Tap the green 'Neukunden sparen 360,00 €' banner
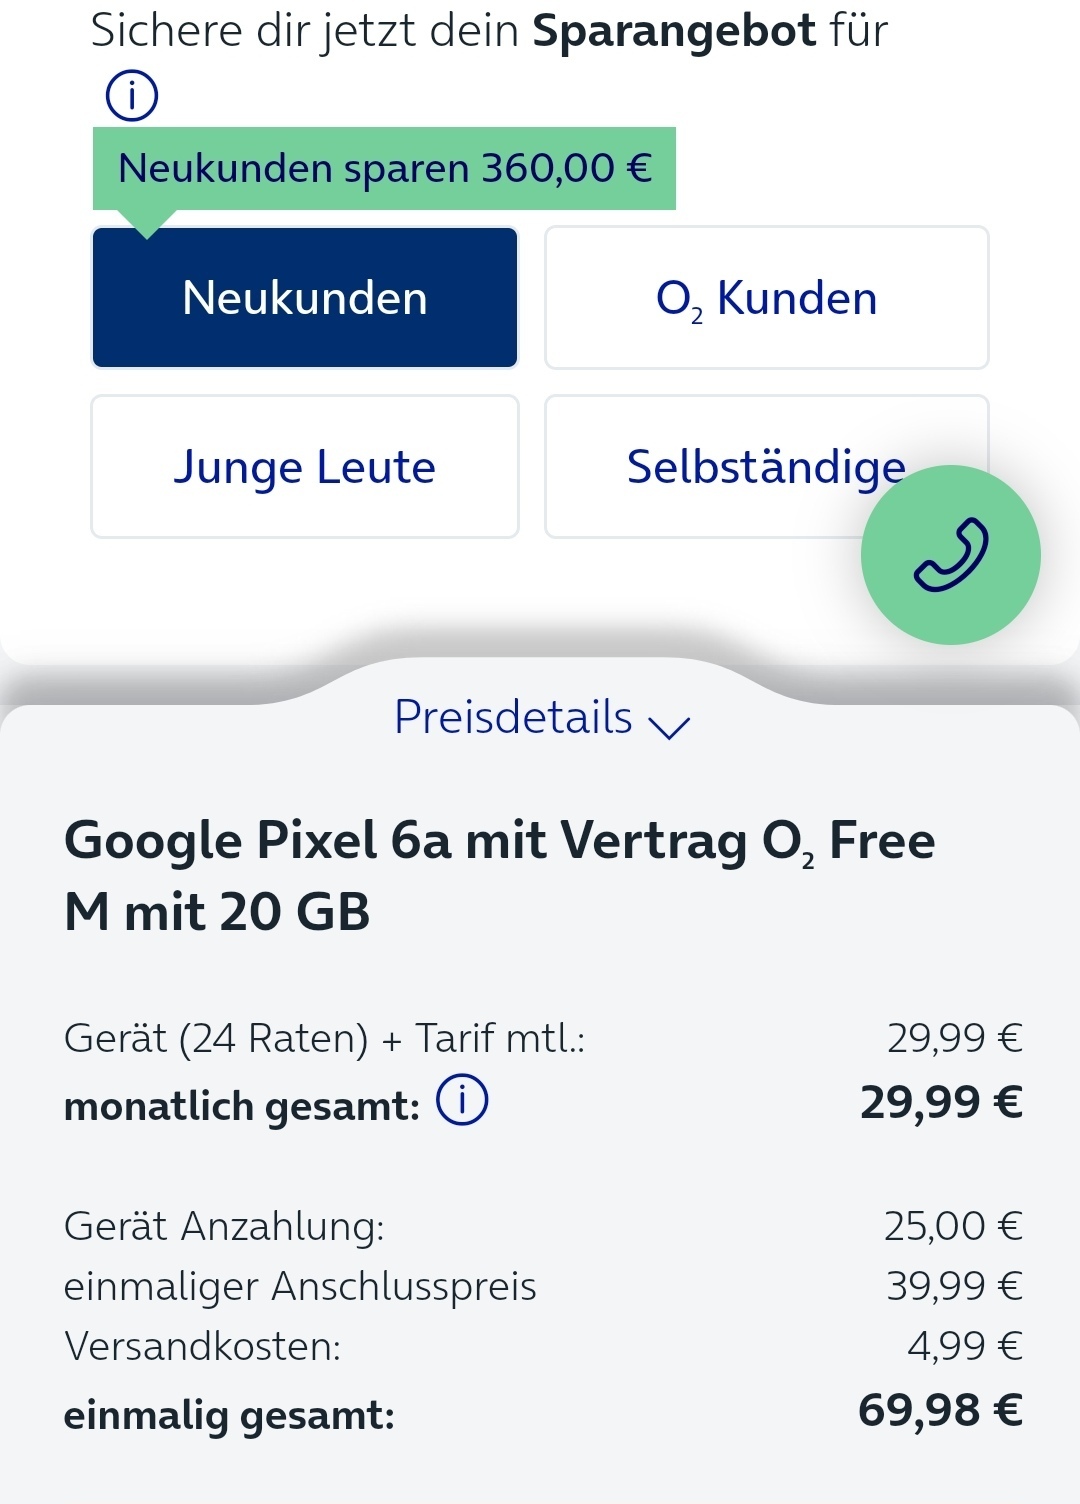 pyautogui.click(x=385, y=168)
